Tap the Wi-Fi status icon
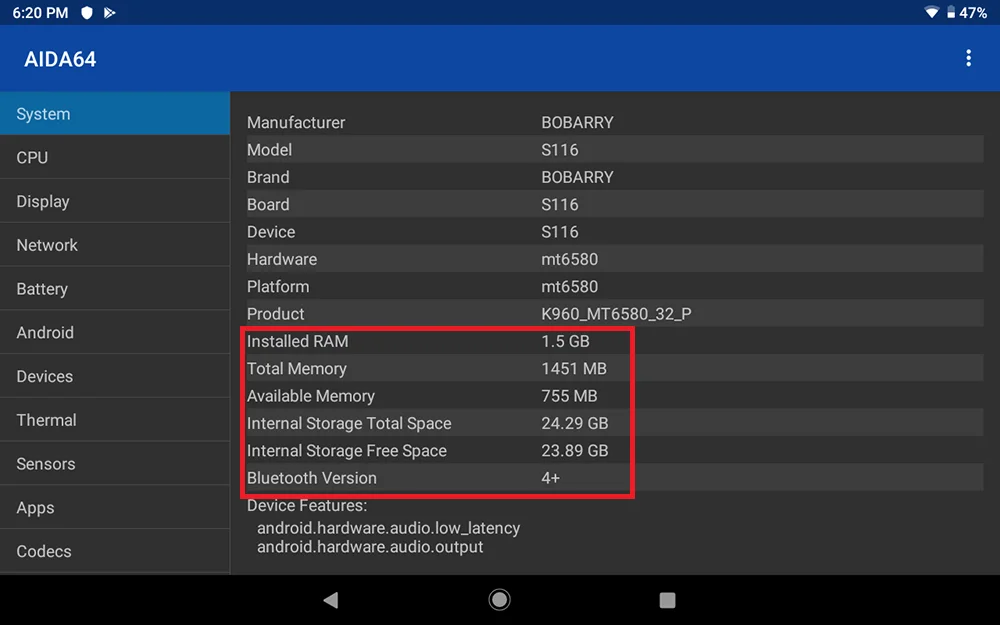Viewport: 1000px width, 625px height. [932, 12]
